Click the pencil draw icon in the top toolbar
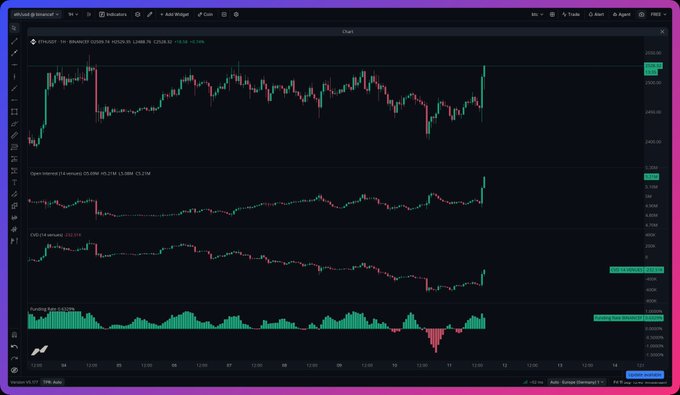This screenshot has height=395, width=680. [150, 14]
